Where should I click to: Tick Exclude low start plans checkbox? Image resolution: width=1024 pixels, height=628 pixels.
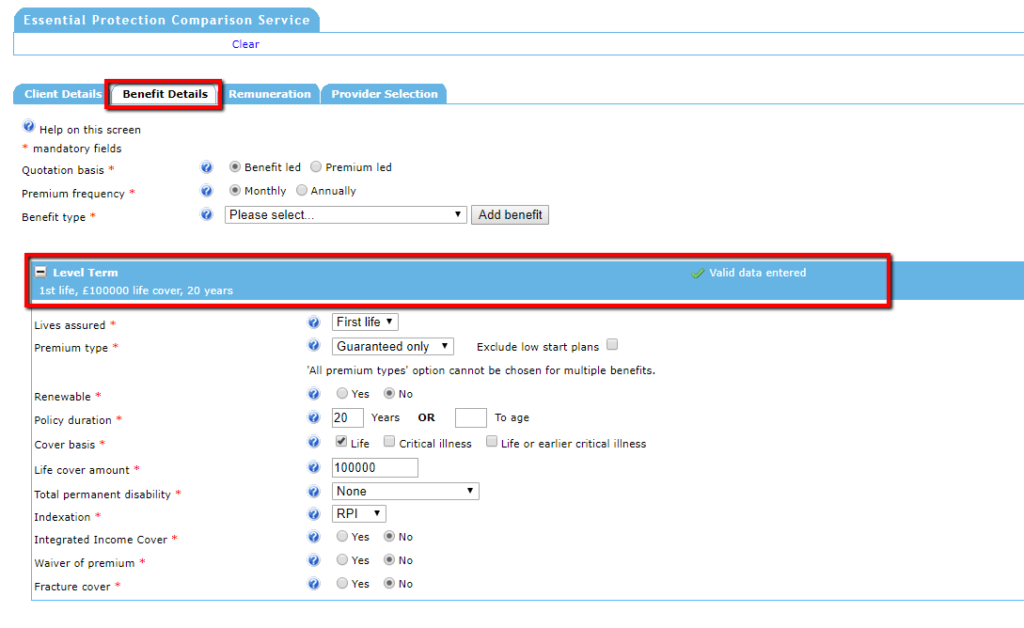(x=612, y=345)
